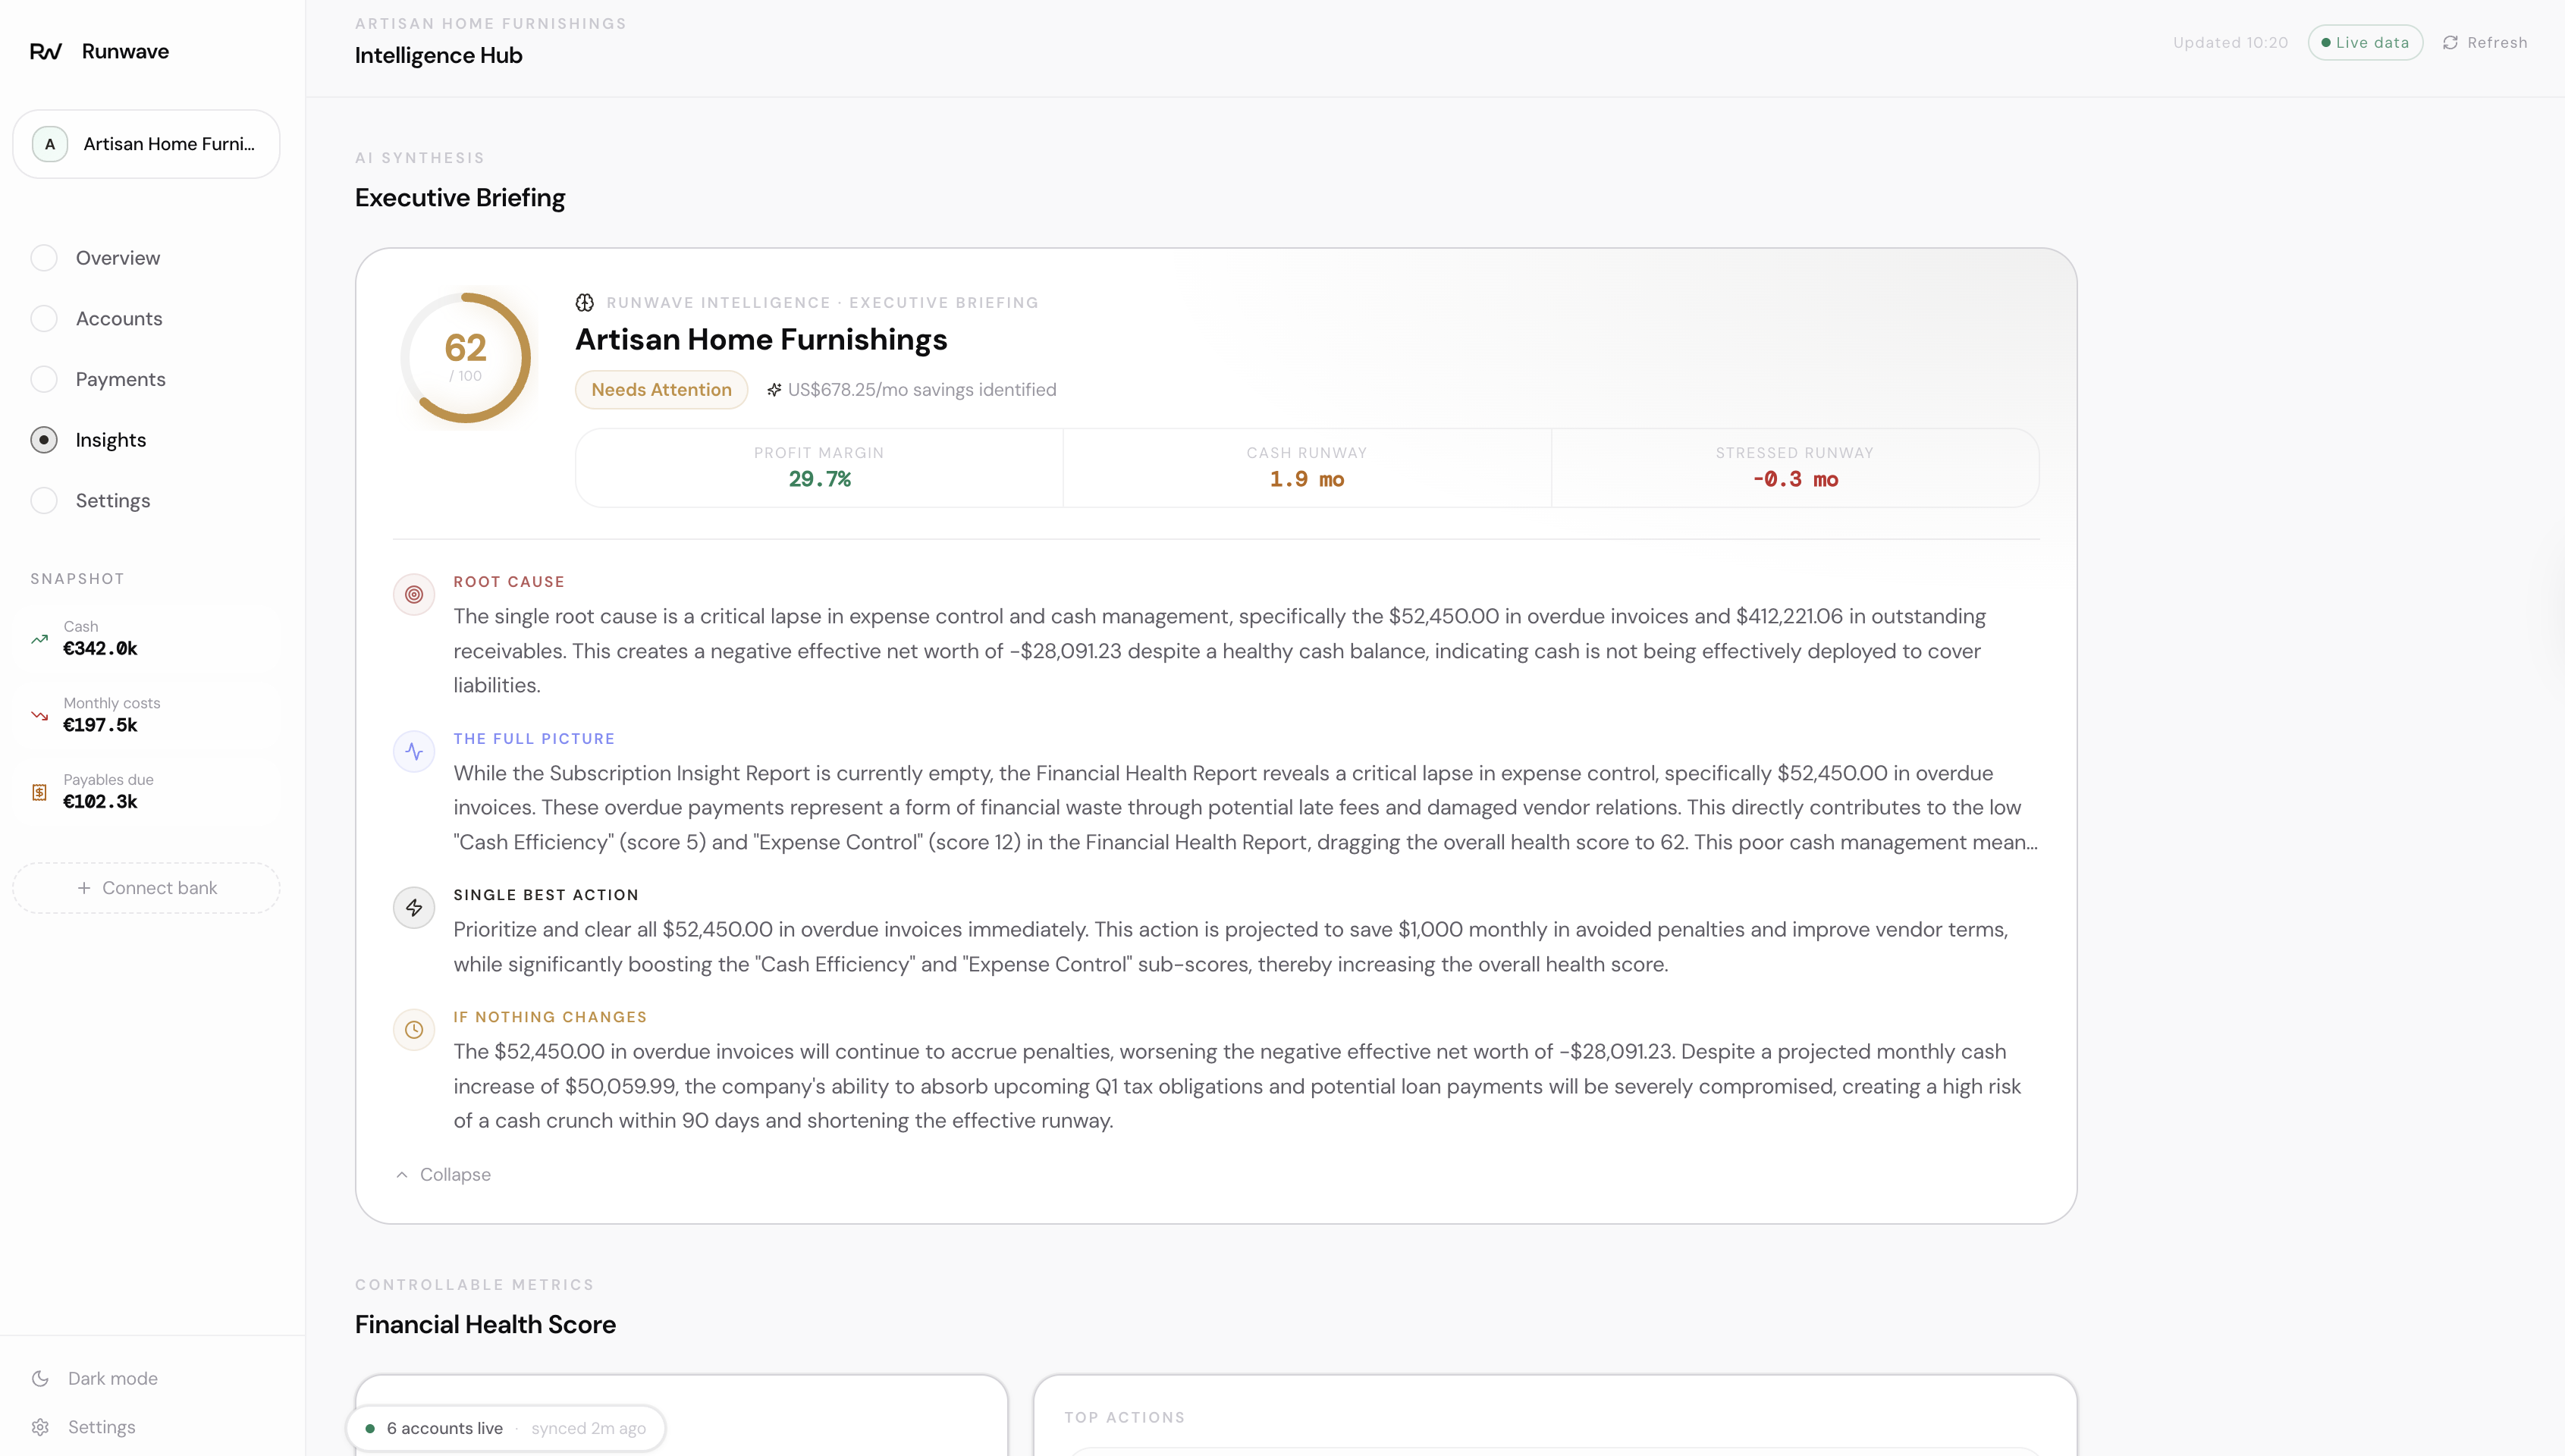This screenshot has width=2565, height=1456.
Task: Click the brain icon beside Runwave Intelligence
Action: pos(585,303)
